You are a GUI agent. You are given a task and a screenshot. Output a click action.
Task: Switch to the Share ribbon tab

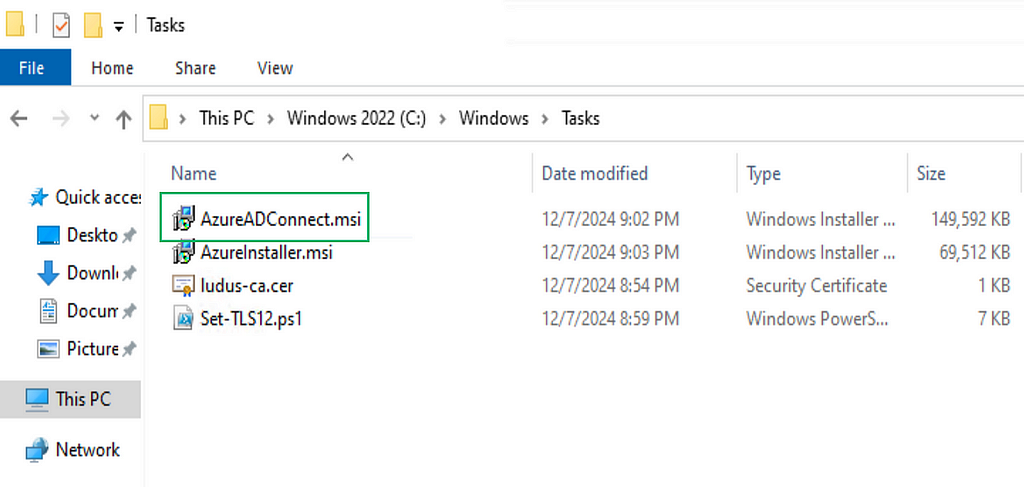click(195, 68)
